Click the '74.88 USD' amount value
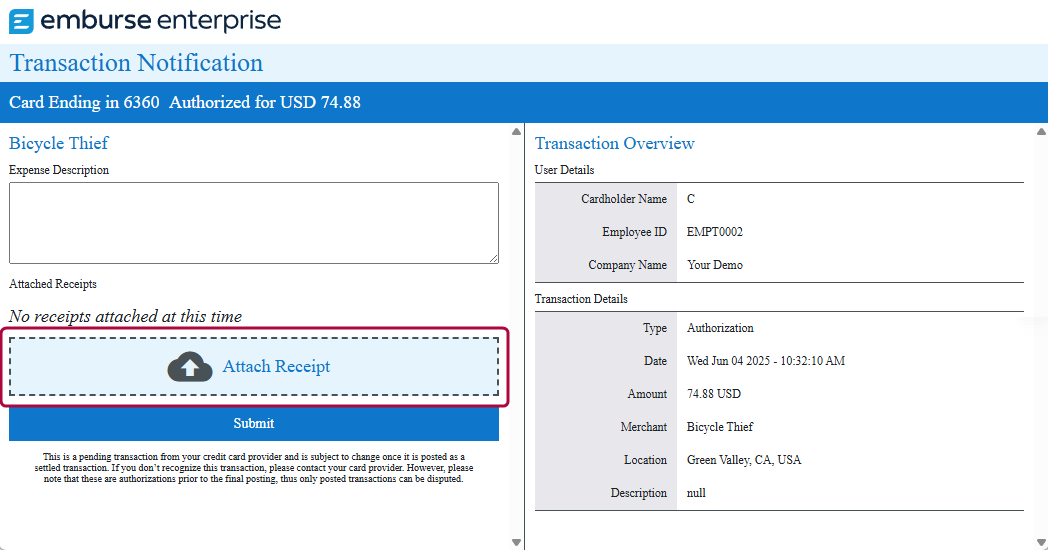This screenshot has height=550, width=1048. click(x=714, y=394)
